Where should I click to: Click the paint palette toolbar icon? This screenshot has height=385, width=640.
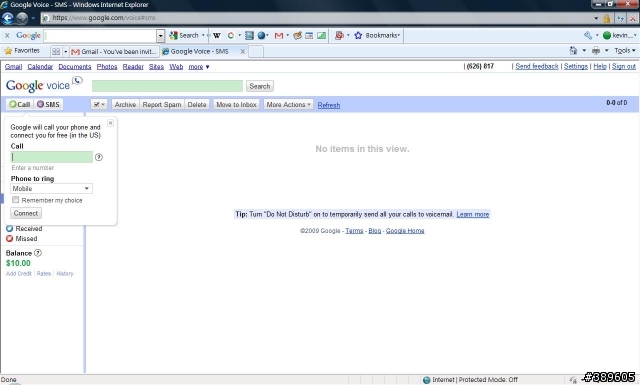[298, 36]
